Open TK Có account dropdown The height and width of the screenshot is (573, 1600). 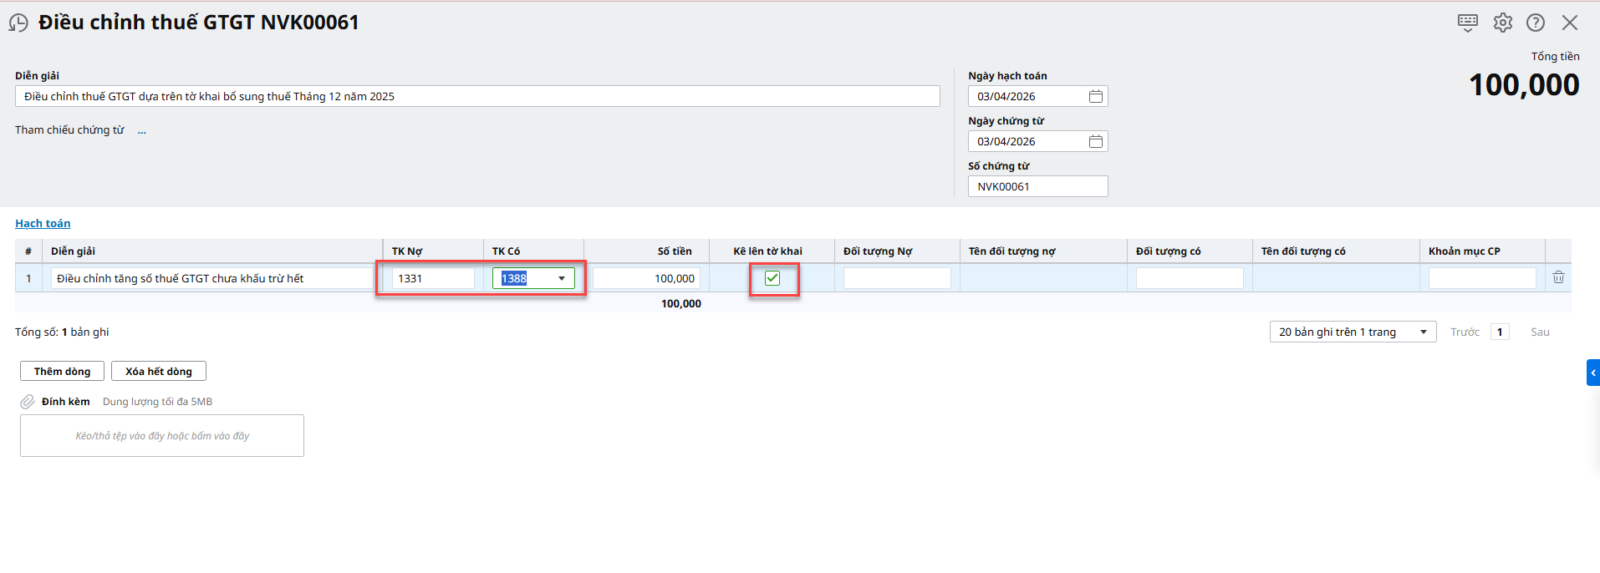561,278
